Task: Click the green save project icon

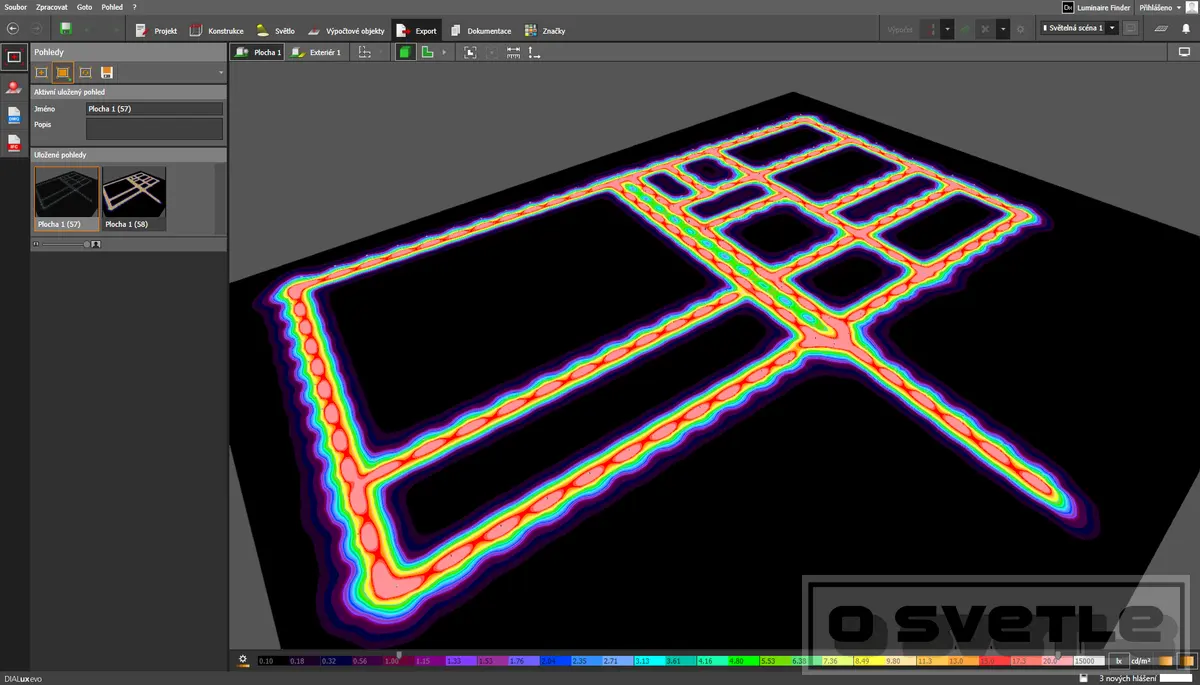Action: (x=66, y=29)
